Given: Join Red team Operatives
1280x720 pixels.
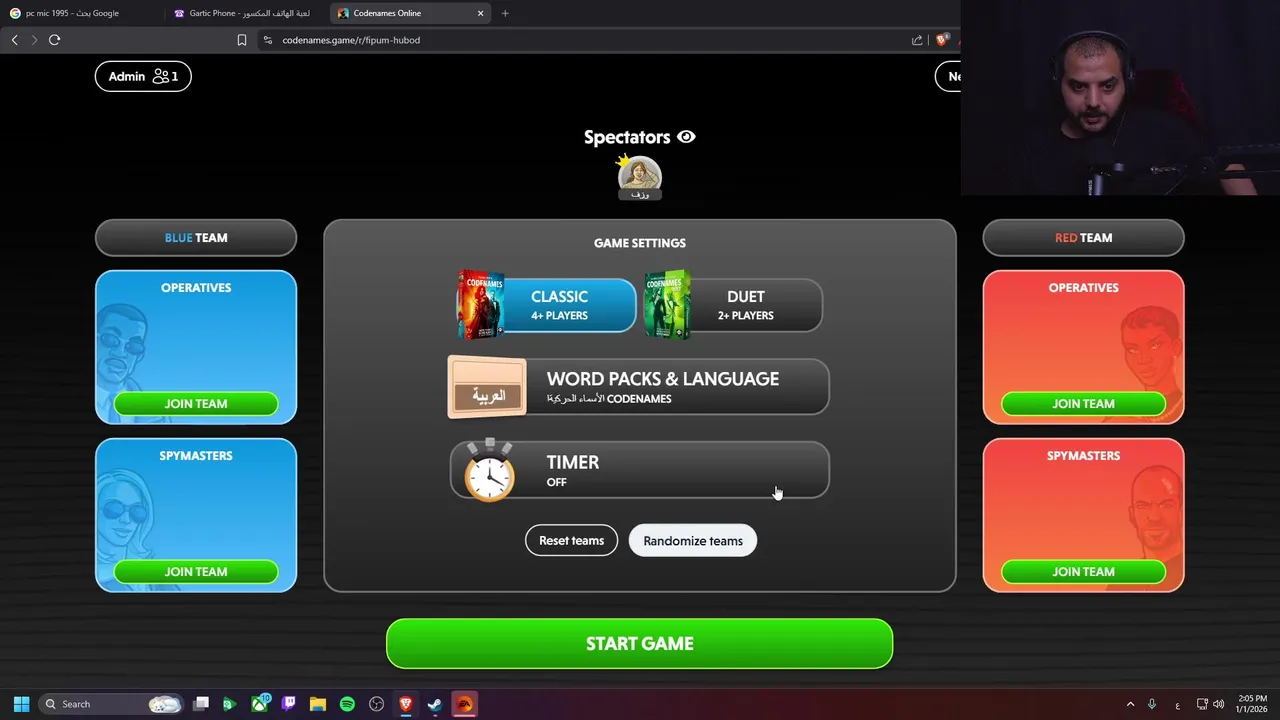Looking at the screenshot, I should coord(1083,404).
